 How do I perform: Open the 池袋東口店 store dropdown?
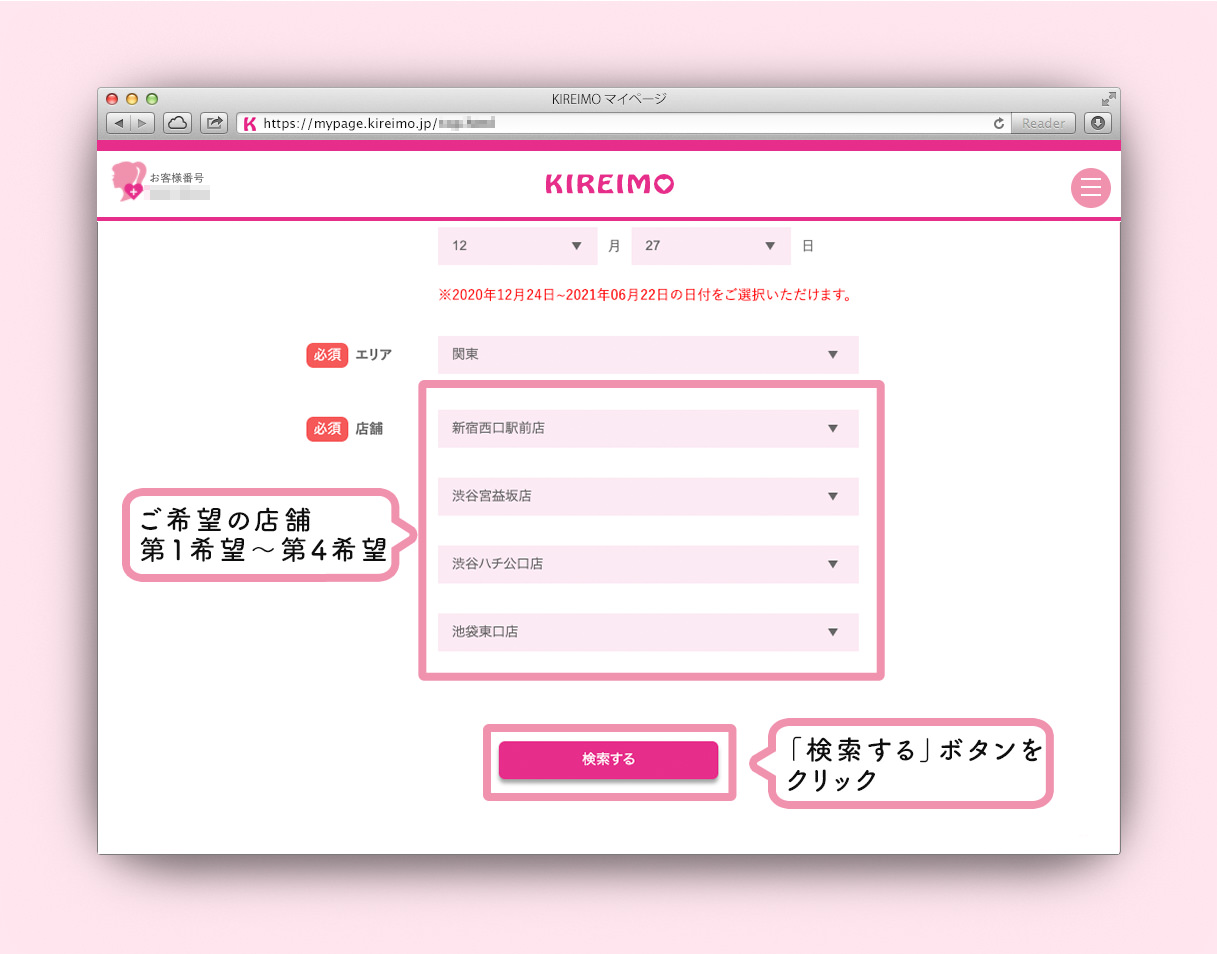coord(648,632)
